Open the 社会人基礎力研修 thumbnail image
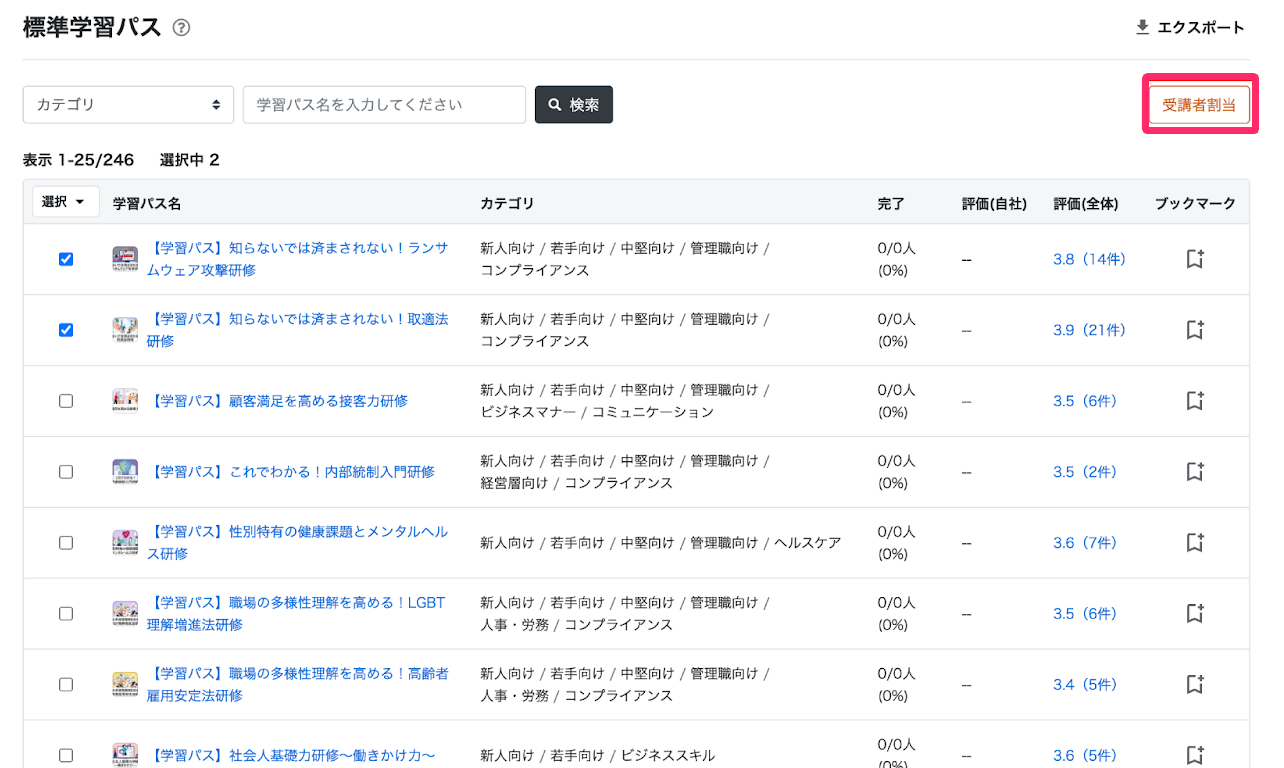1284x768 pixels. click(x=125, y=755)
